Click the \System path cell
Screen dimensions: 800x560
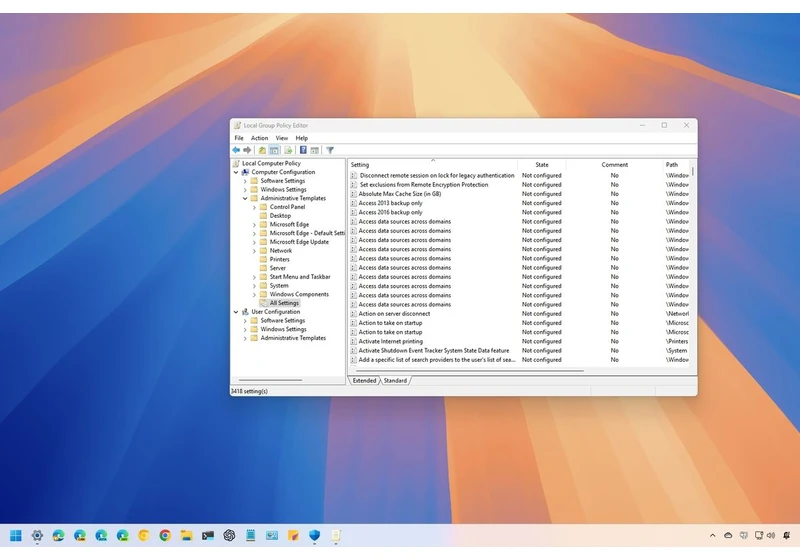tap(676, 350)
